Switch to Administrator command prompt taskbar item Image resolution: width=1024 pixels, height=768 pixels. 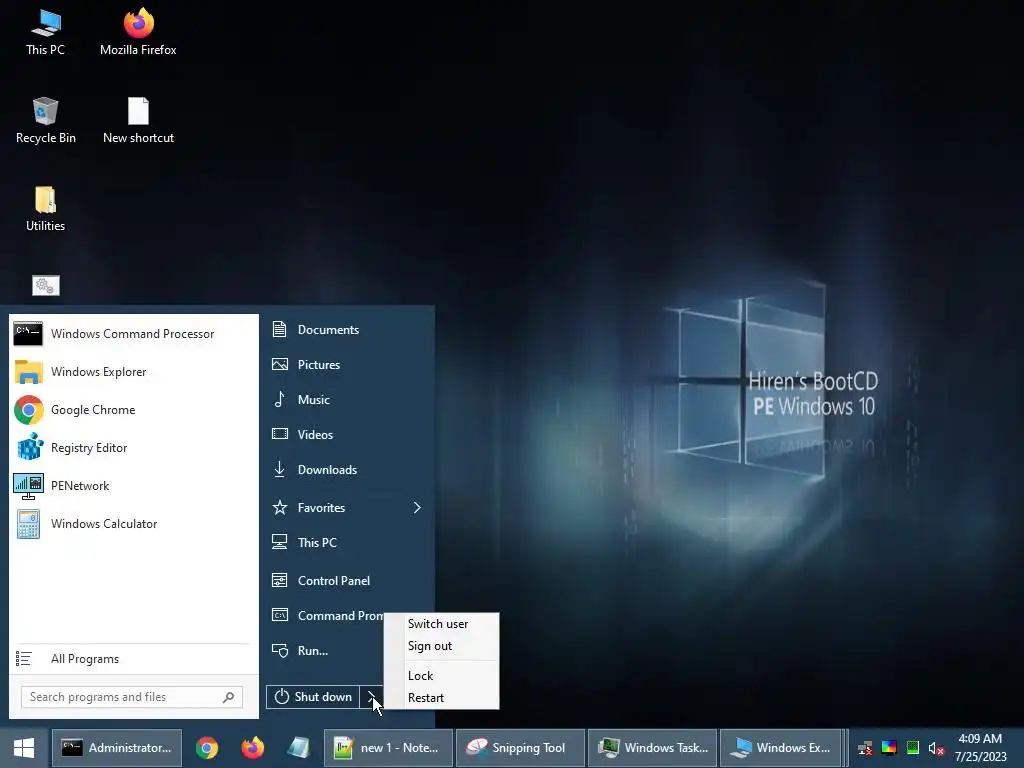point(117,748)
